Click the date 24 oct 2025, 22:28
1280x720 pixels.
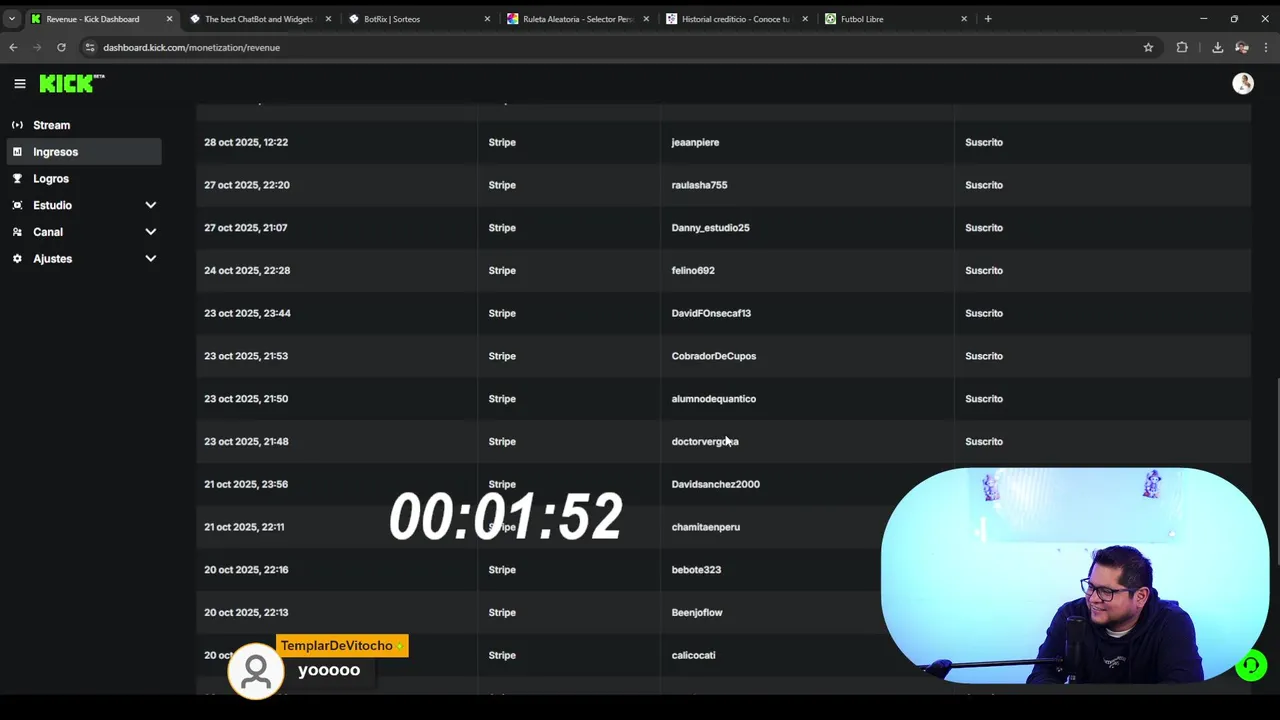(x=247, y=271)
